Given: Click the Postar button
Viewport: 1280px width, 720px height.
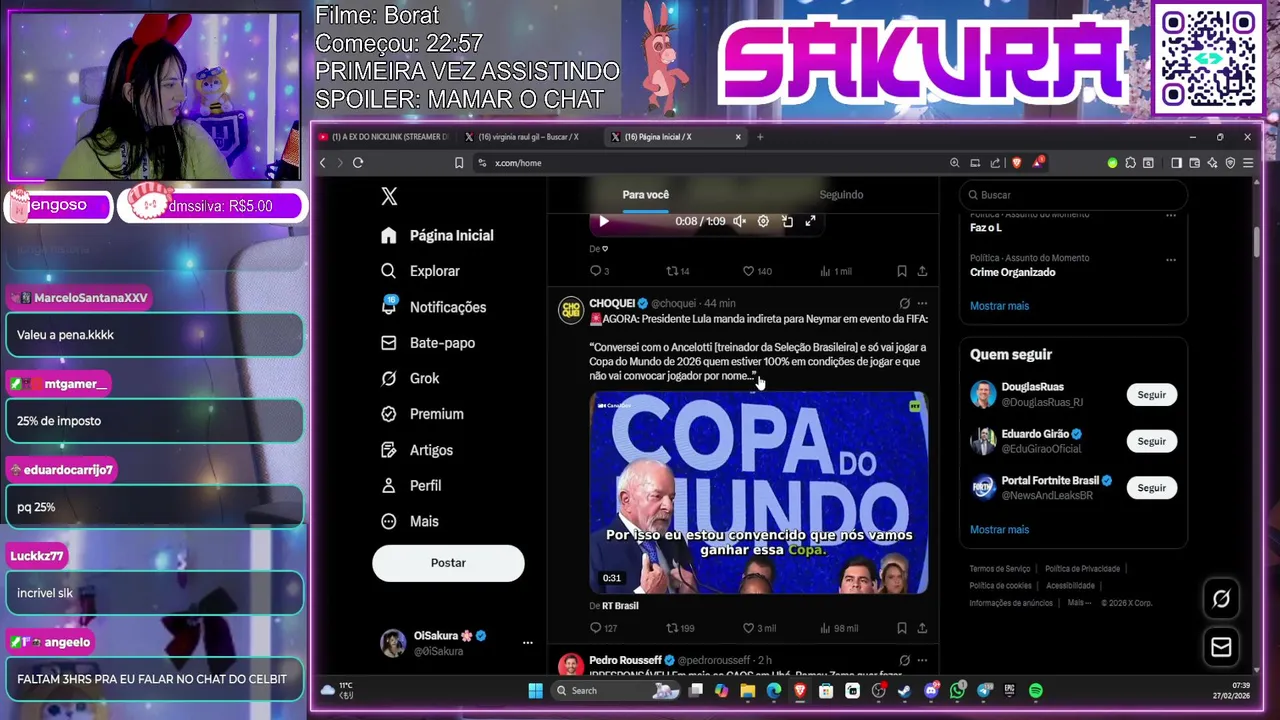Looking at the screenshot, I should coord(448,563).
